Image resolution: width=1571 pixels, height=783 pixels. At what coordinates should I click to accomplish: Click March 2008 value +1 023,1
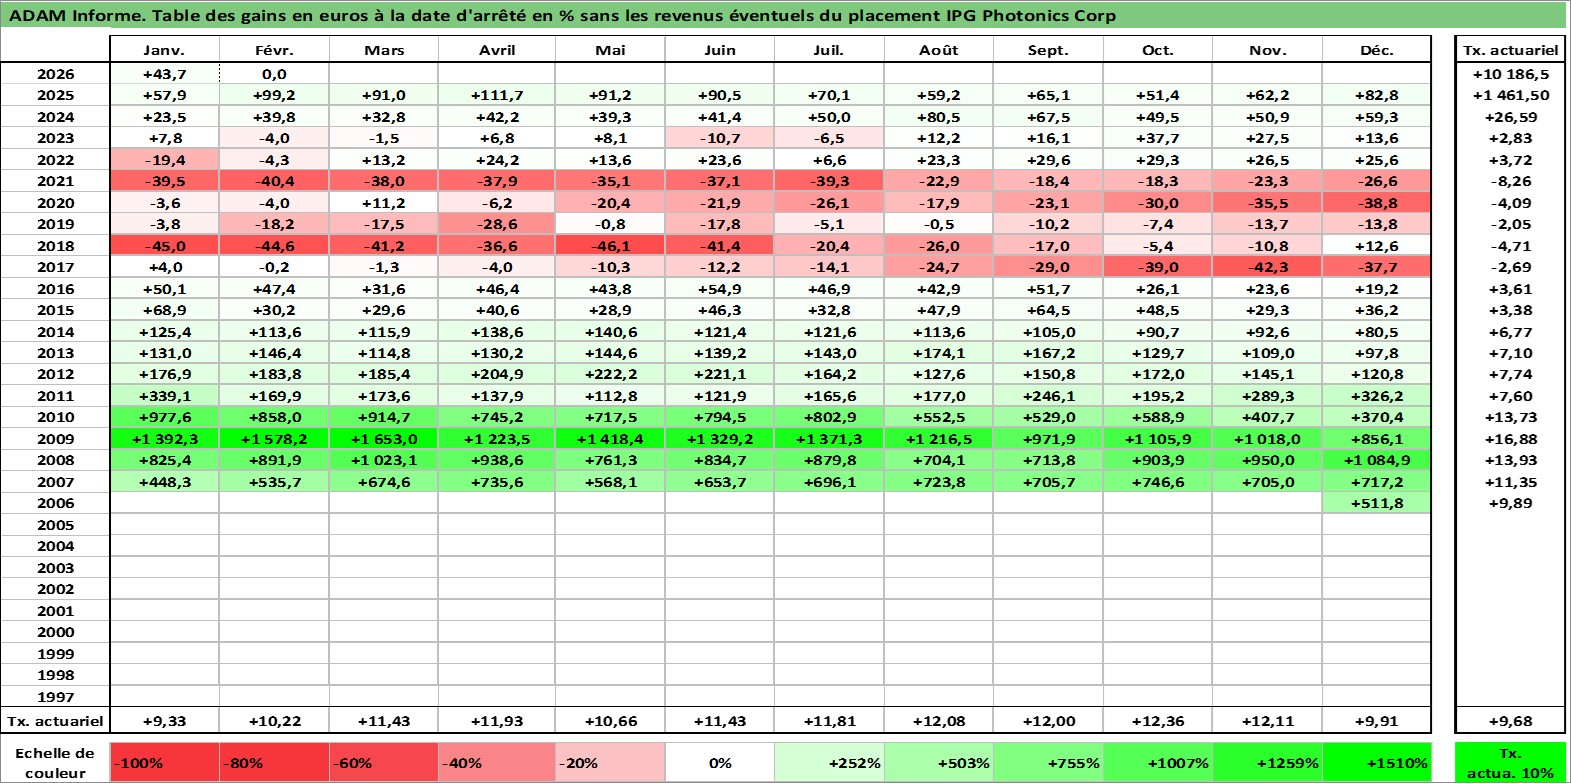[x=384, y=460]
